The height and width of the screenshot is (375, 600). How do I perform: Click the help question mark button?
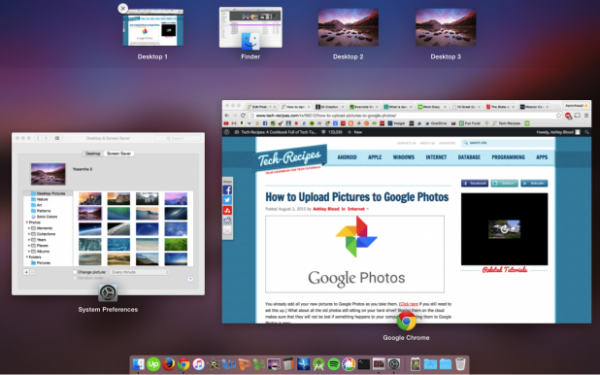(190, 279)
